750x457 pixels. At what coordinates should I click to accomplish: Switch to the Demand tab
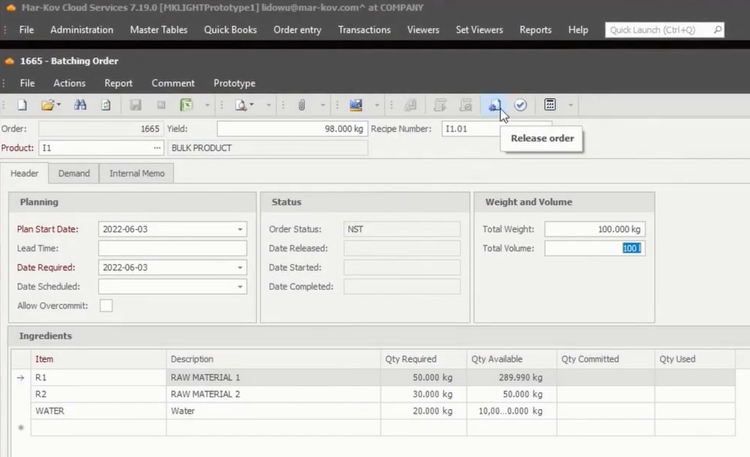tap(74, 173)
